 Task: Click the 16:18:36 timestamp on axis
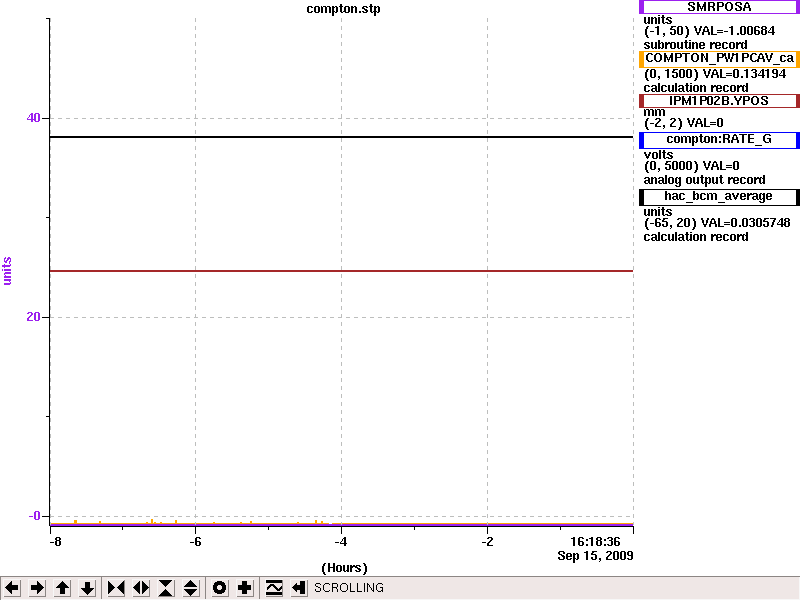click(x=595, y=541)
